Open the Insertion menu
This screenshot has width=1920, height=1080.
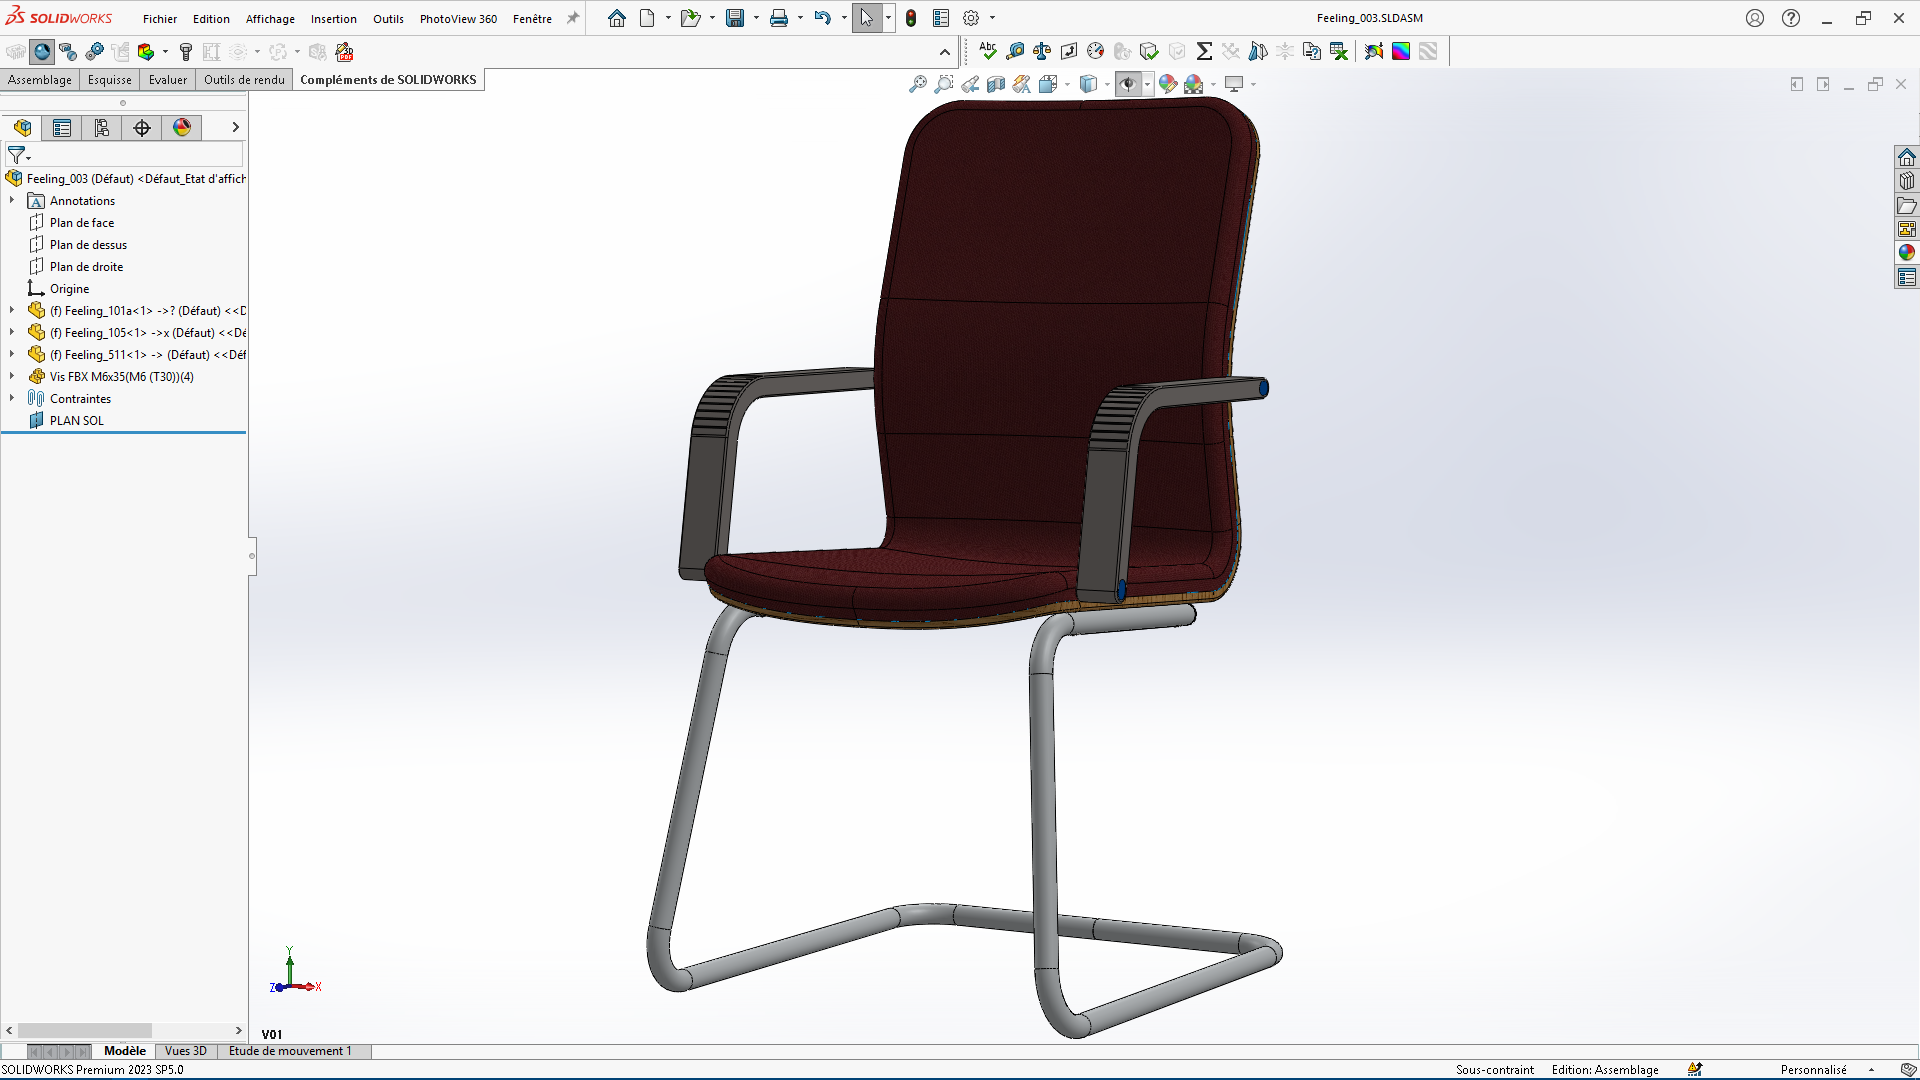pyautogui.click(x=334, y=19)
